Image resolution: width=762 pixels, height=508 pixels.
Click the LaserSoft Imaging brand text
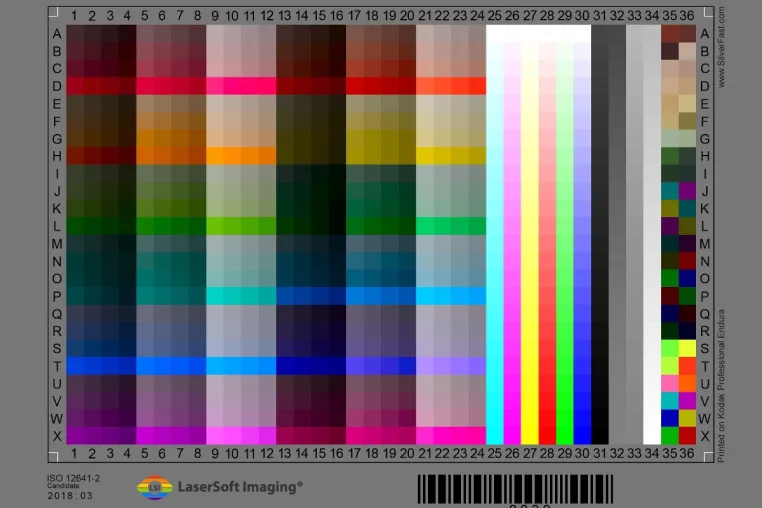[240, 487]
